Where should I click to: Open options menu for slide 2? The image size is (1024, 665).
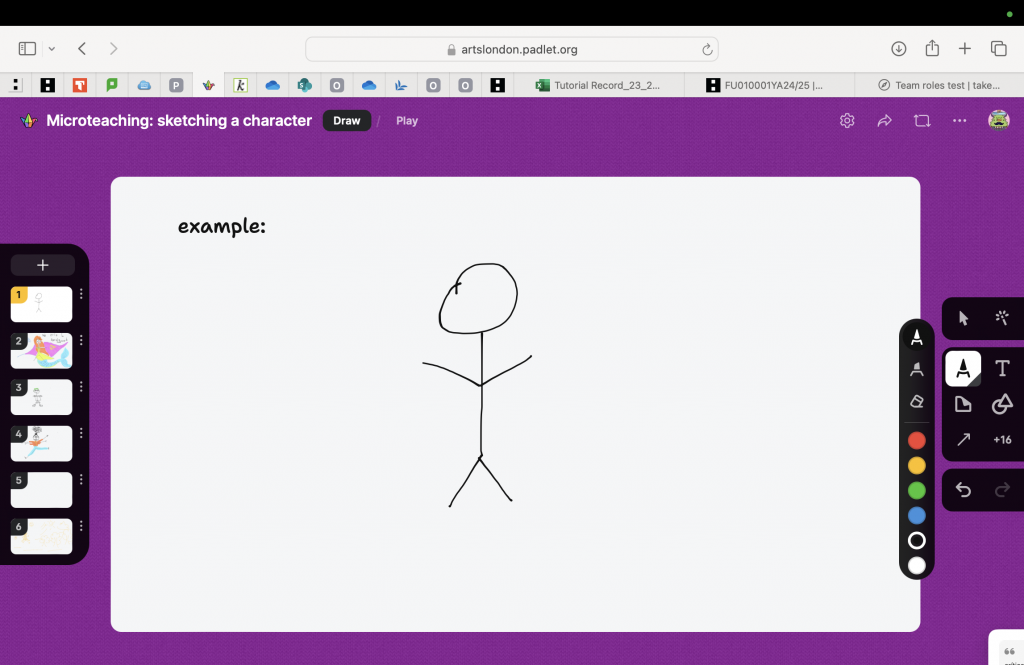click(x=81, y=341)
